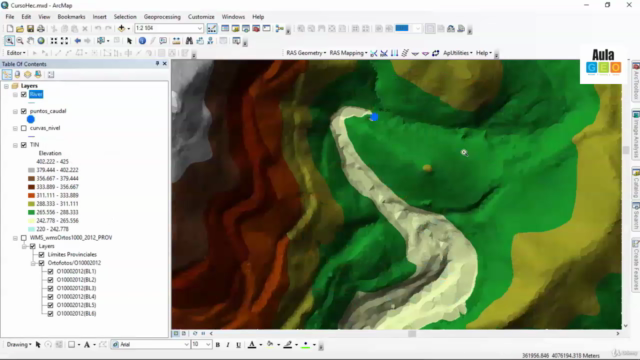Toggle bold text formatting
640x360 pixels.
coord(218,345)
